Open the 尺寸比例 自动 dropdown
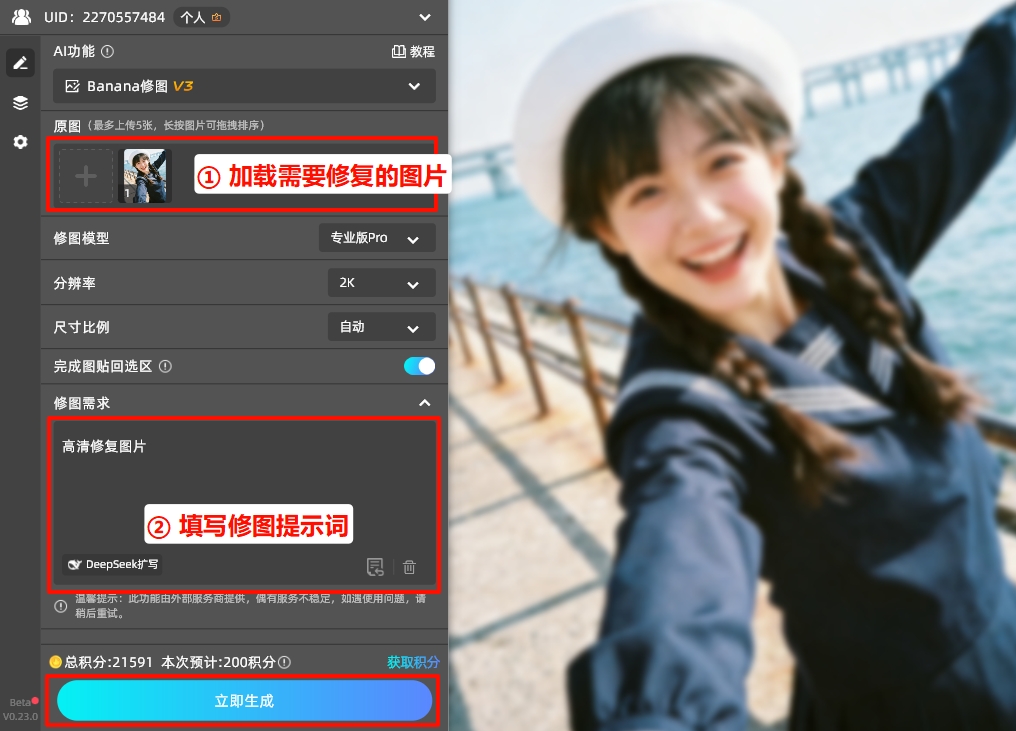This screenshot has height=731, width=1016. (381, 326)
